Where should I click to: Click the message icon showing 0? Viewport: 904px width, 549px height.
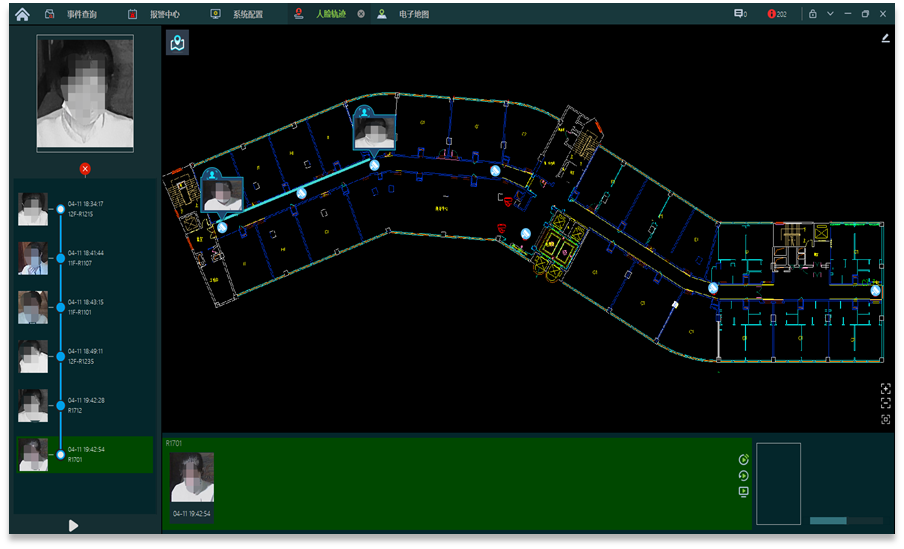pos(740,14)
